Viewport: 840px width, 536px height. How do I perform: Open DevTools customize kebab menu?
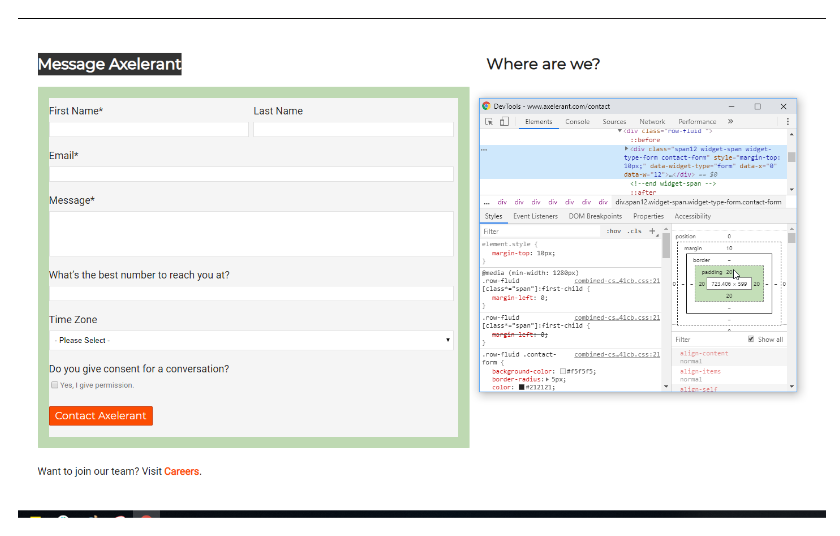788,122
